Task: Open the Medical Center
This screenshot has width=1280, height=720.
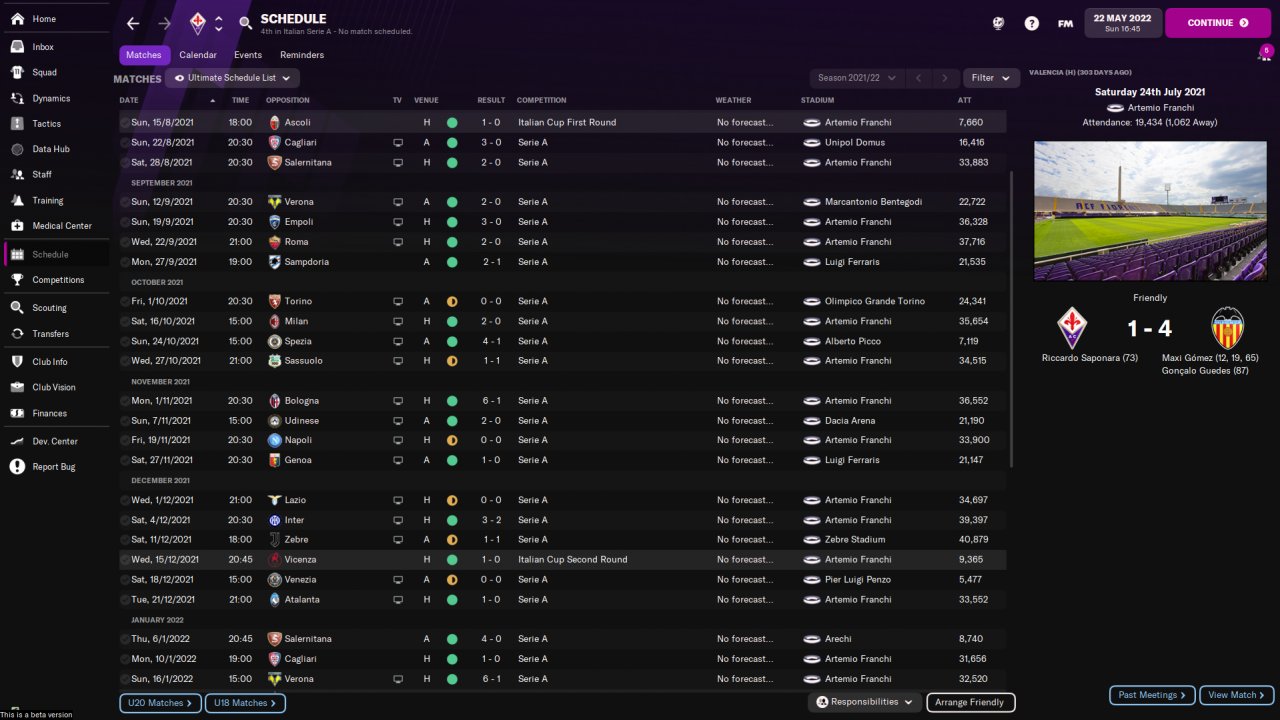Action: pos(55,226)
